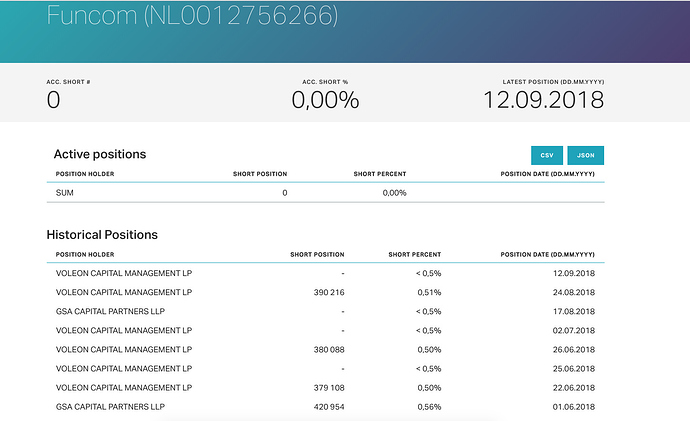Select short percent value 0,51%
Screen dimensions: 690x421
pyautogui.click(x=429, y=293)
